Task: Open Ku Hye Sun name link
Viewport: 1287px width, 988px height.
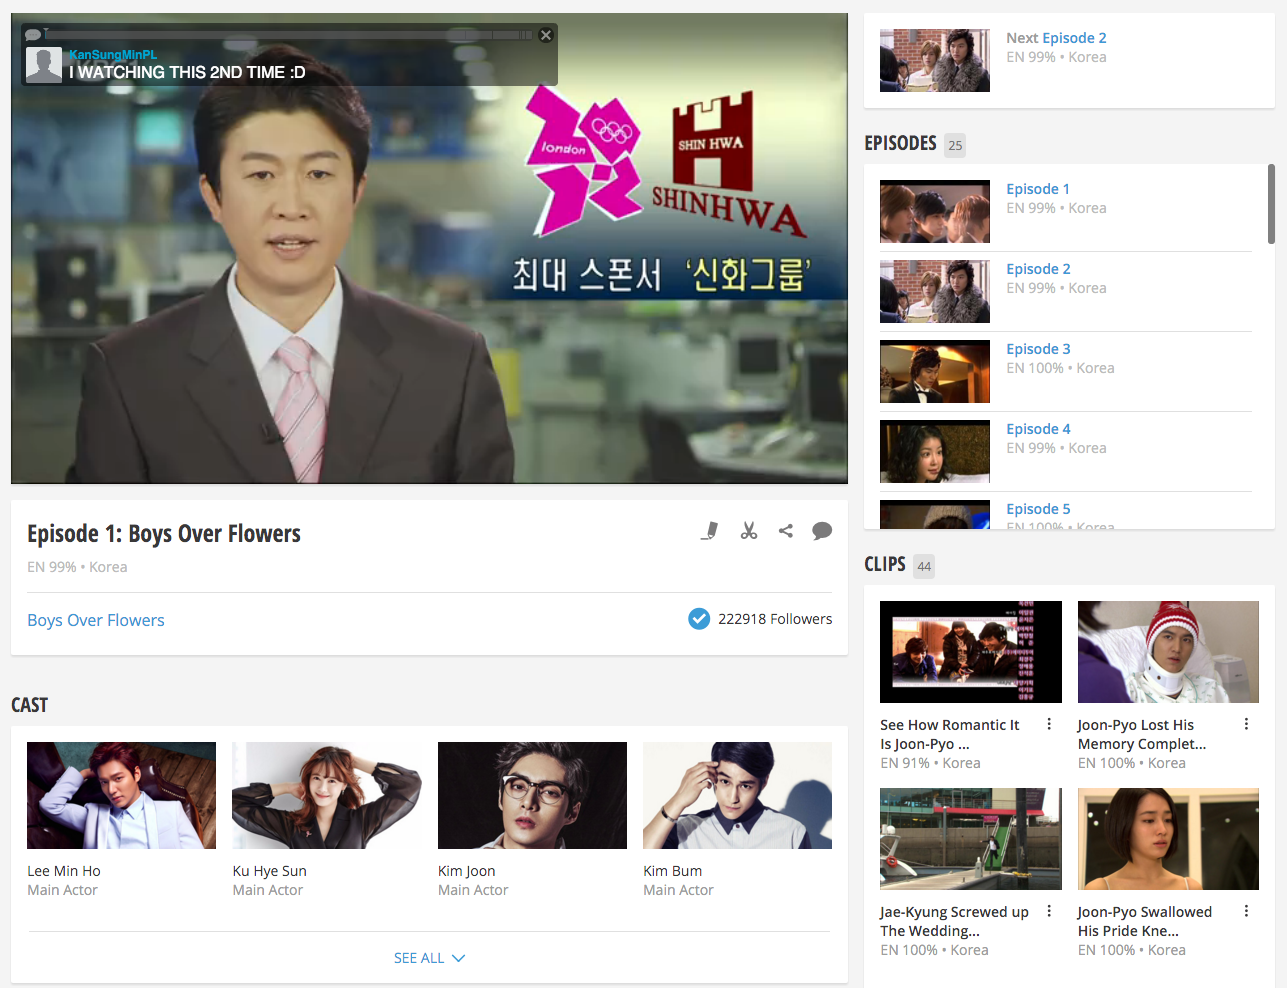Action: (270, 871)
